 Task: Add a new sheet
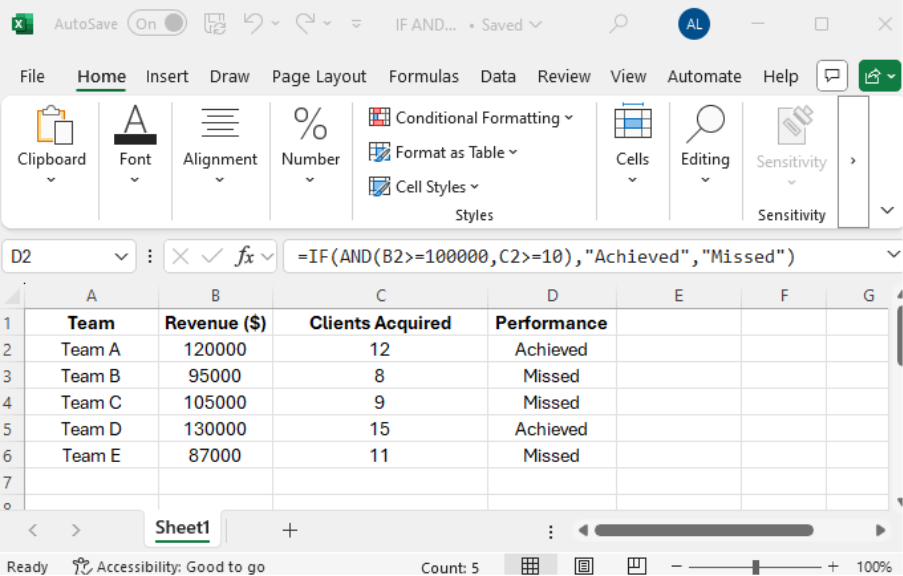click(290, 530)
